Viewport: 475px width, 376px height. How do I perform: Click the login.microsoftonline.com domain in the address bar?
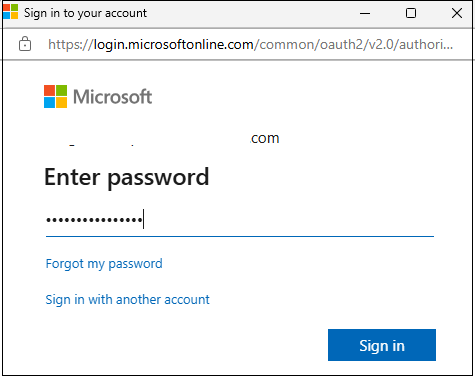point(173,44)
